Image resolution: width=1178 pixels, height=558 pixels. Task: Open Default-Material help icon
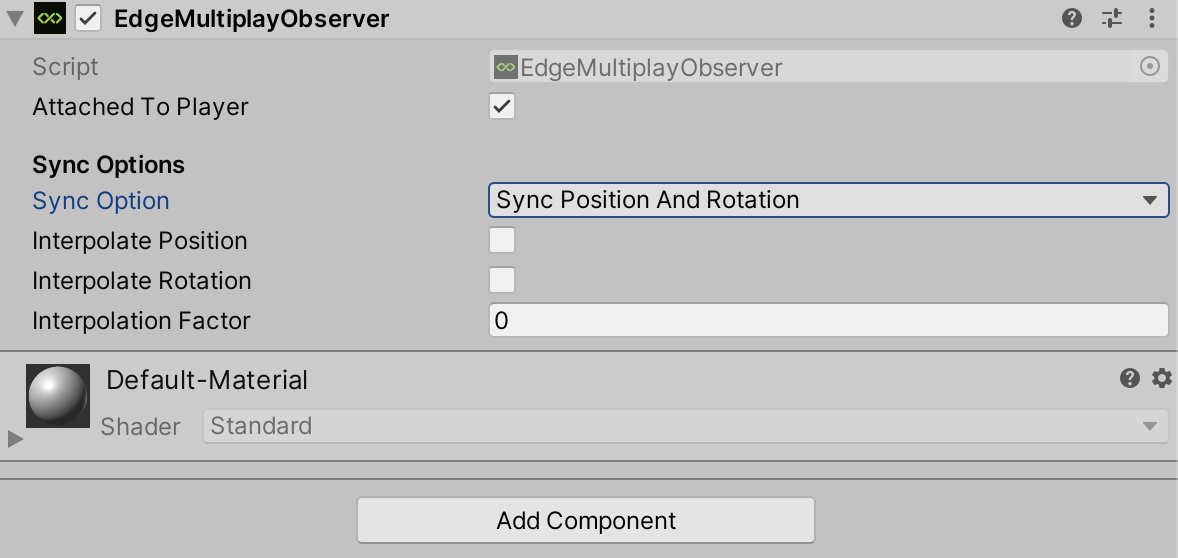(1130, 378)
